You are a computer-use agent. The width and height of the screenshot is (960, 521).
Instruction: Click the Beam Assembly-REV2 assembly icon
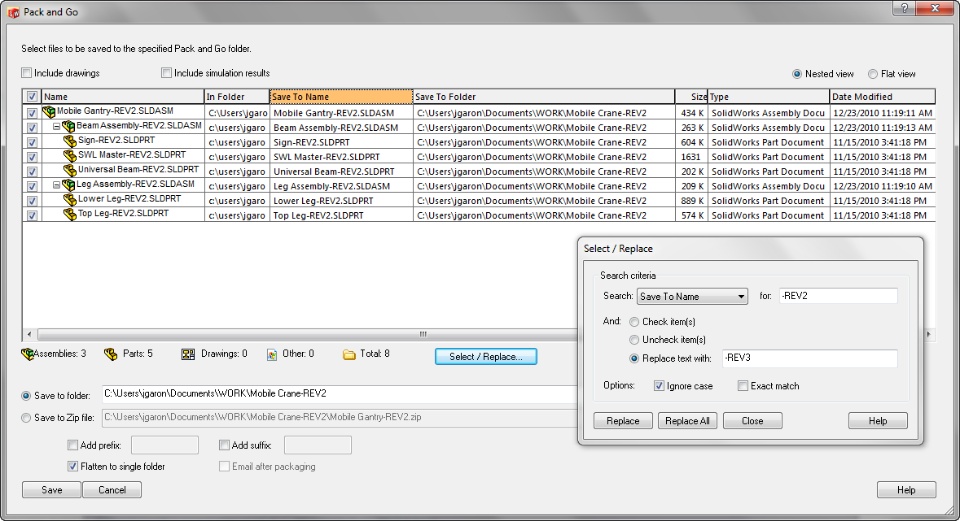68,127
